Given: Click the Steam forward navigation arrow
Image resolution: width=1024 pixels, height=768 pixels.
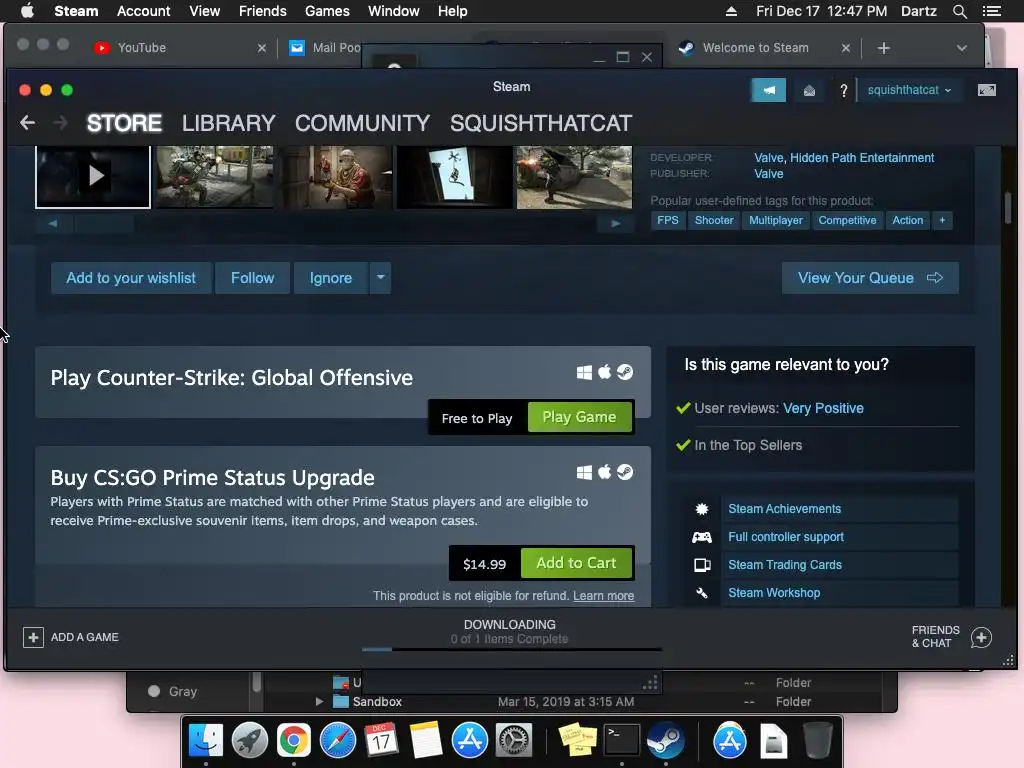Looking at the screenshot, I should point(60,123).
